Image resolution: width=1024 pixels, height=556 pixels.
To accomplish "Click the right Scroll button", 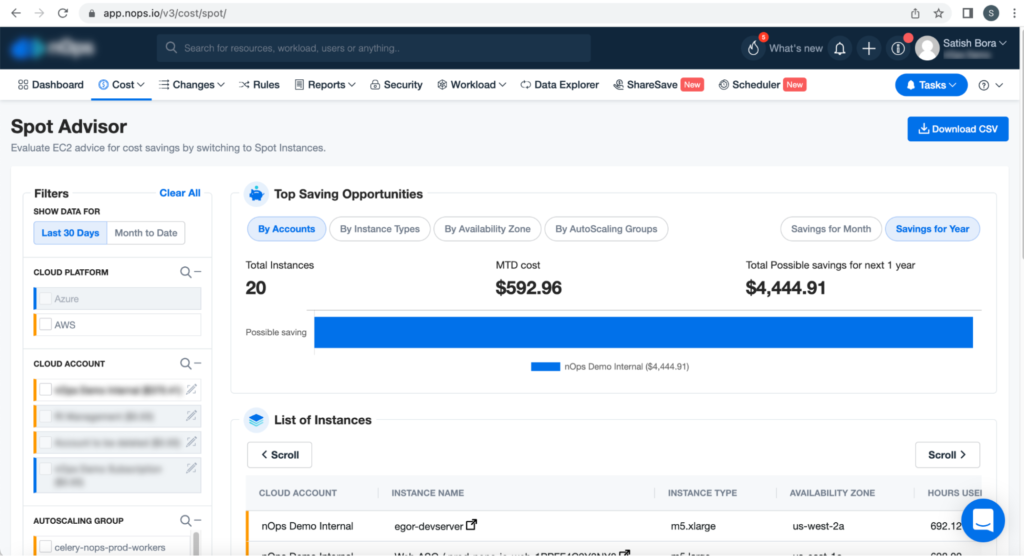I will [x=947, y=455].
